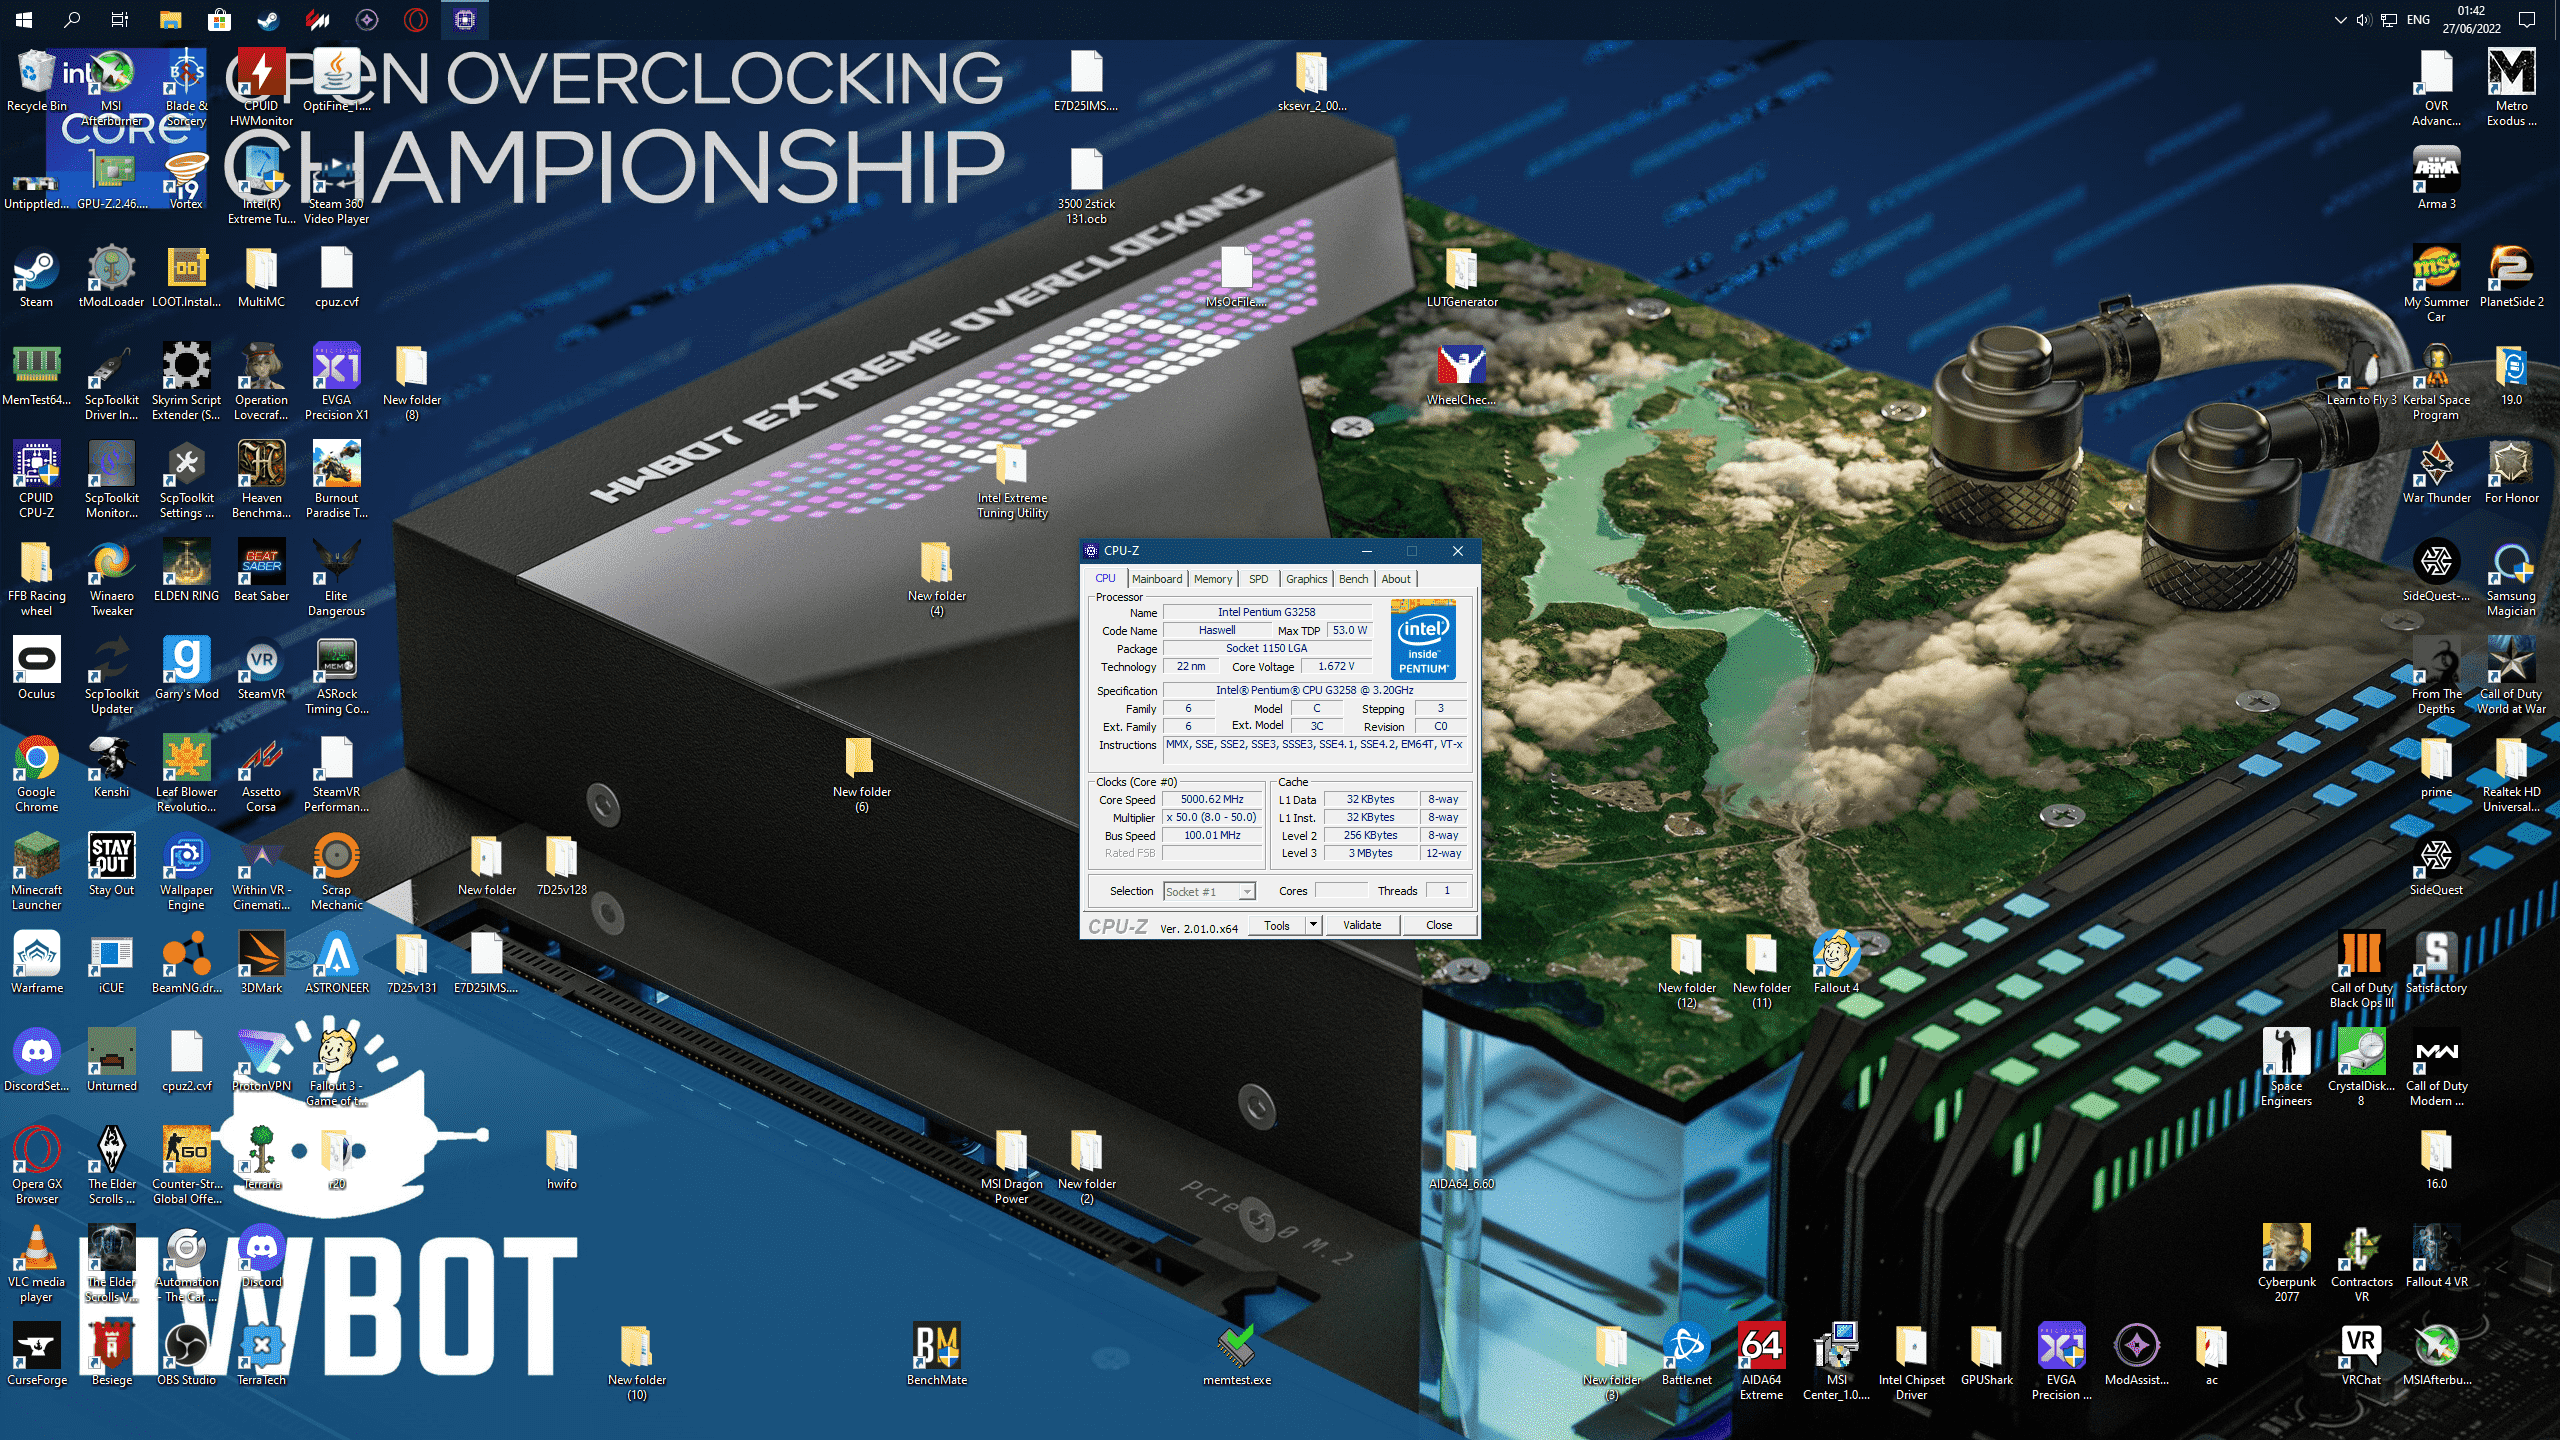Launch Warframe desktop icon
Viewport: 2560px width, 1440px height.
click(x=36, y=963)
